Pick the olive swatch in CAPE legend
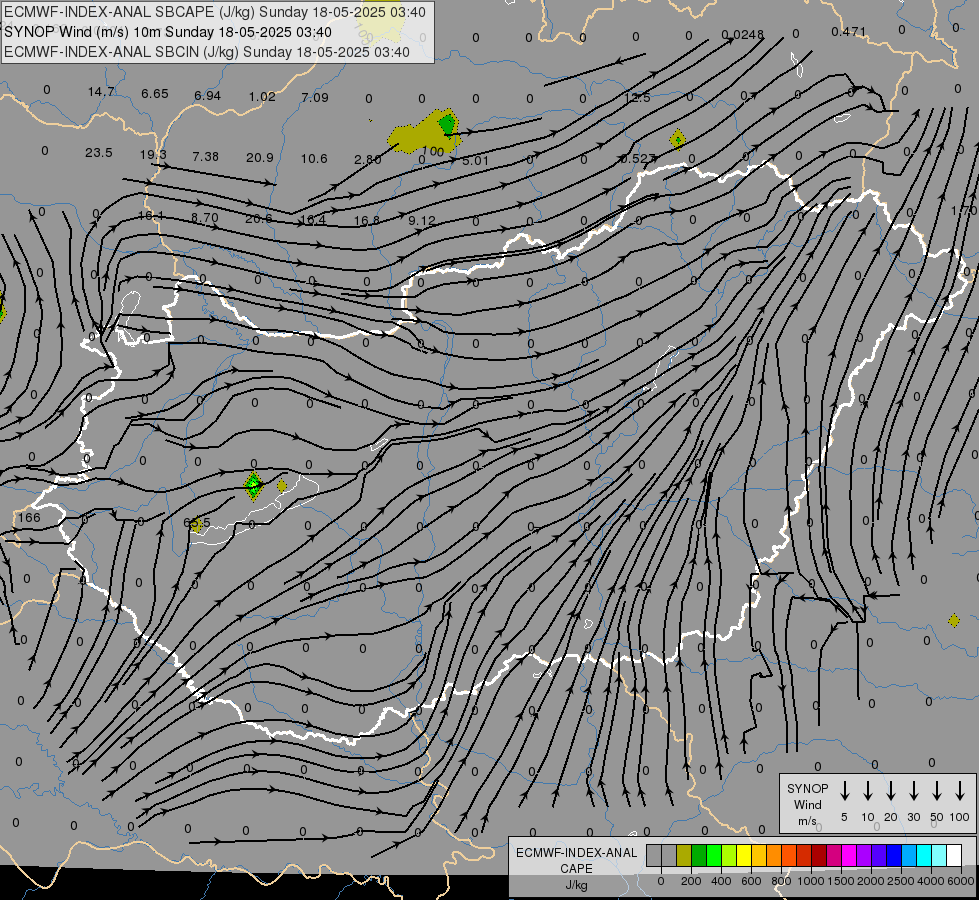This screenshot has height=900, width=979. tap(684, 855)
